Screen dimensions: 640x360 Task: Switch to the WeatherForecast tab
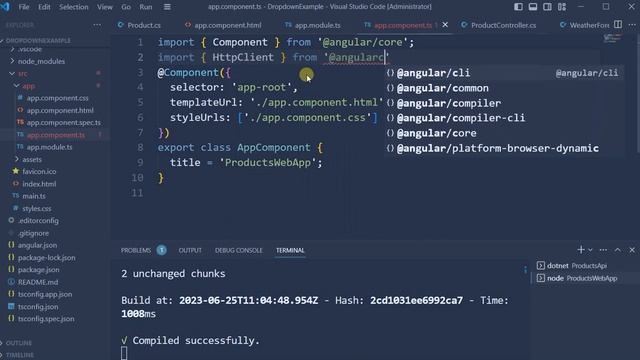[x=584, y=25]
